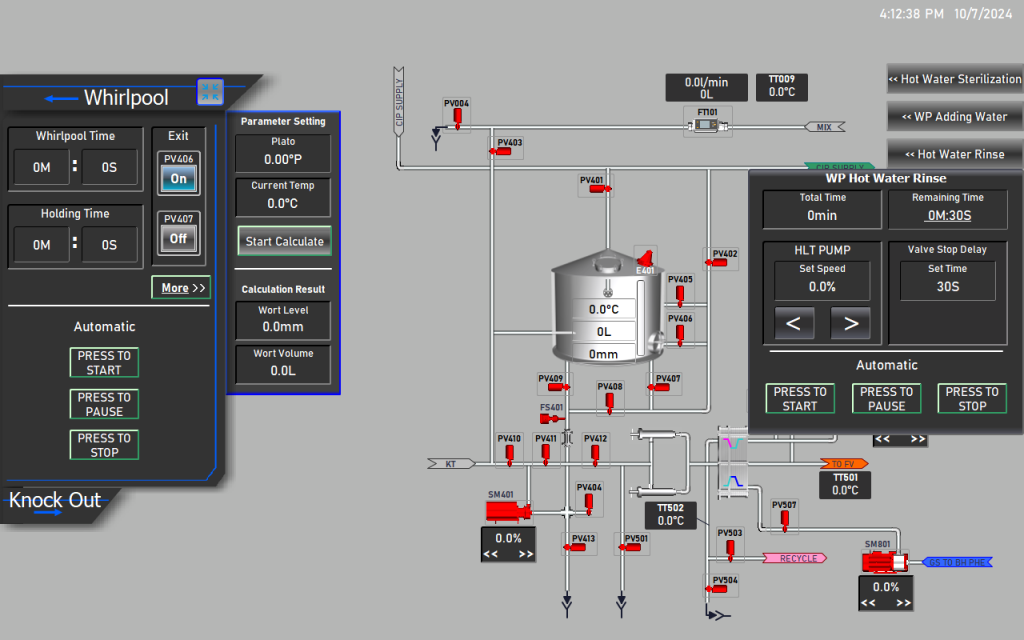1024x640 pixels.
Task: Click the PV412 valve icon
Action: 595,455
